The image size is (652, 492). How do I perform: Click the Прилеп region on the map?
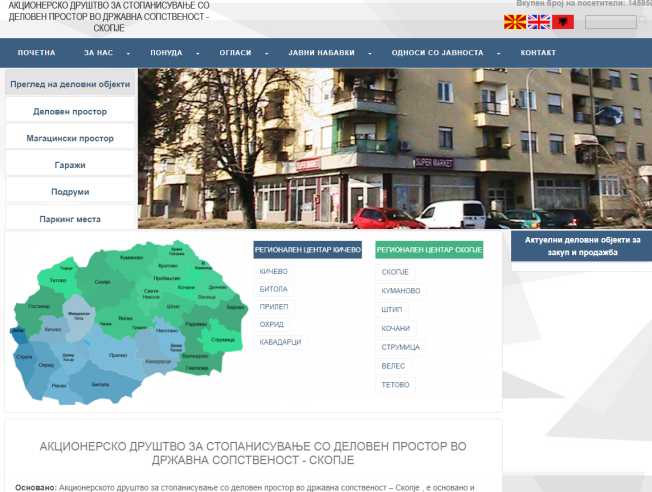[118, 355]
